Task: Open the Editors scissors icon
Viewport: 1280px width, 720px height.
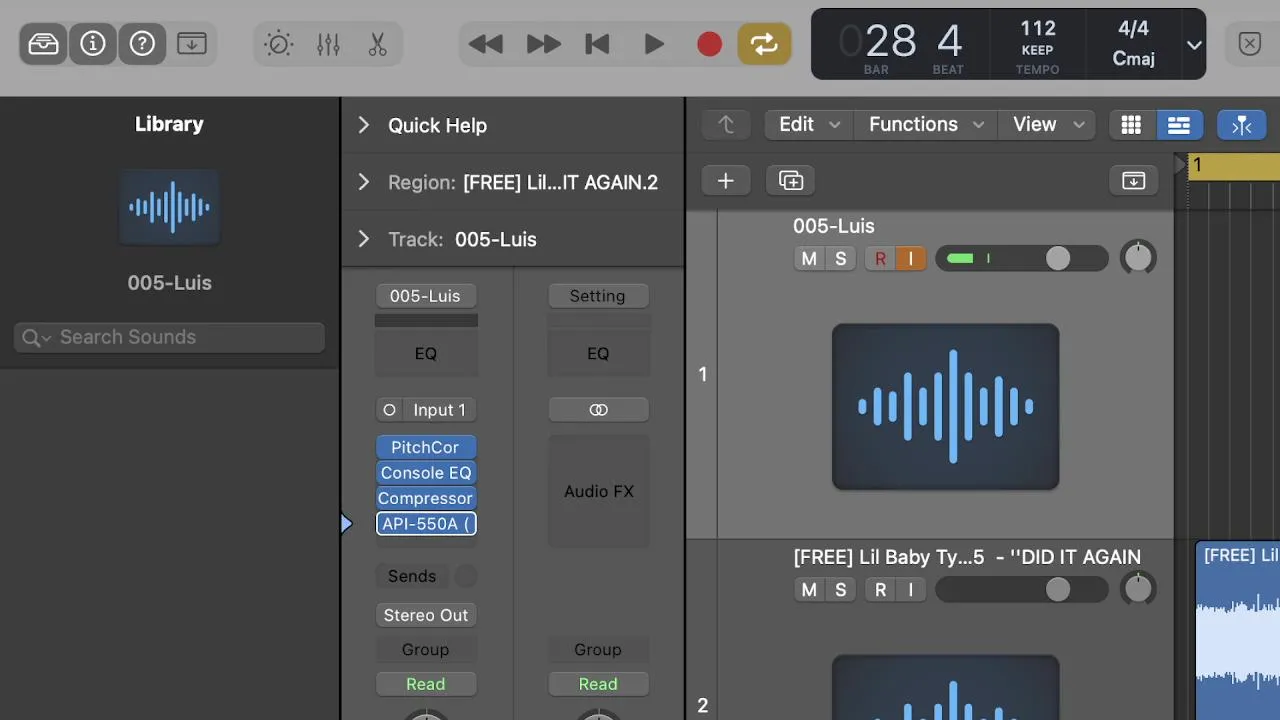Action: pos(377,44)
